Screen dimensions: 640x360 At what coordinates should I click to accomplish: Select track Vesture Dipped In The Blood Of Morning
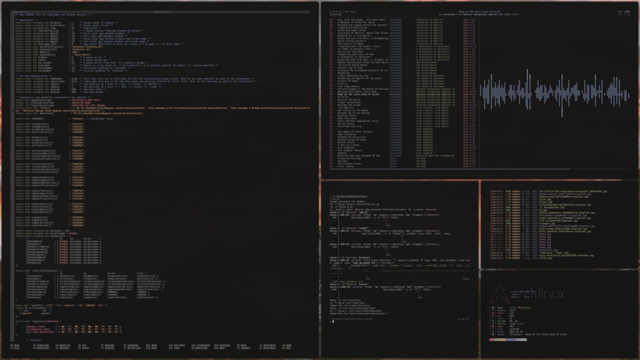363,89
